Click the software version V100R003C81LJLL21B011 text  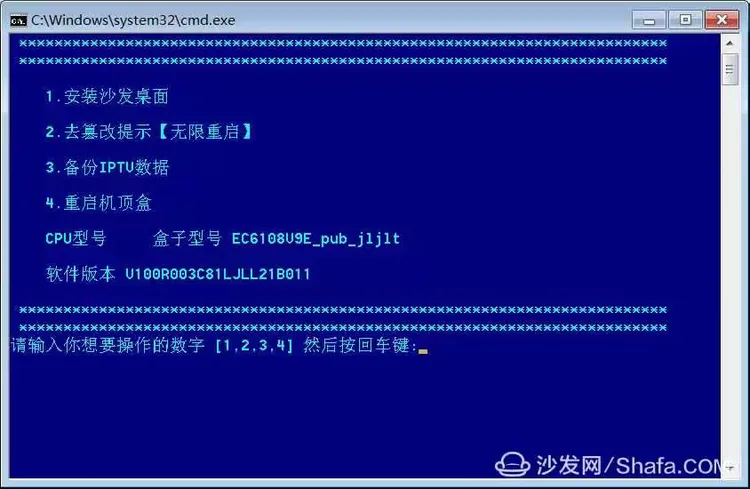click(x=218, y=274)
